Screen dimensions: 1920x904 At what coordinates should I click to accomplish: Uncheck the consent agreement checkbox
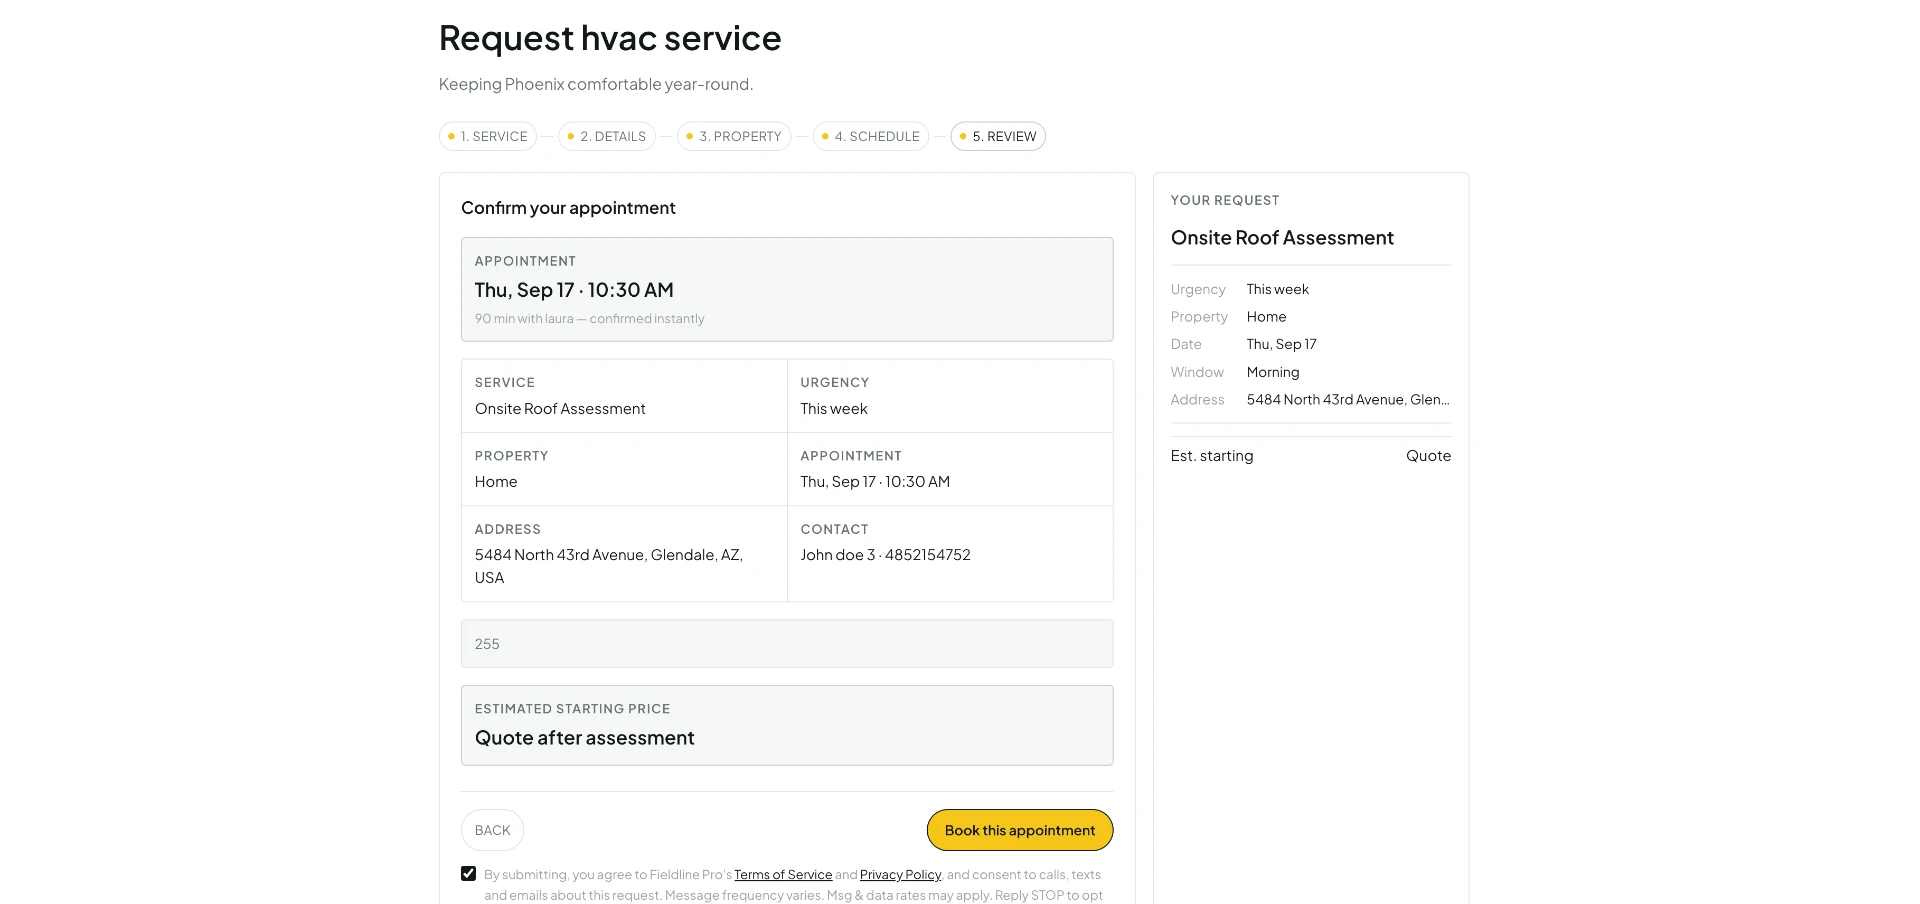[x=468, y=874]
